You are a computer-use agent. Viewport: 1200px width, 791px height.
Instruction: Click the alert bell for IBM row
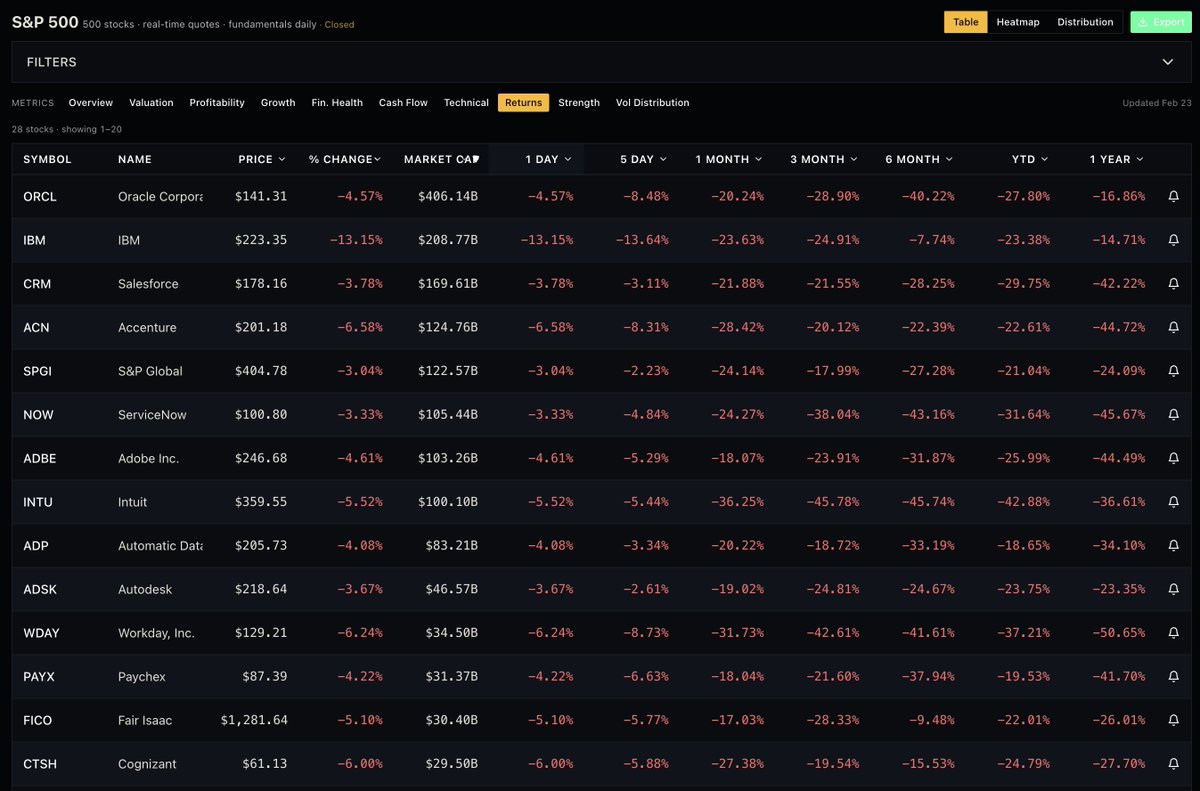click(x=1174, y=240)
